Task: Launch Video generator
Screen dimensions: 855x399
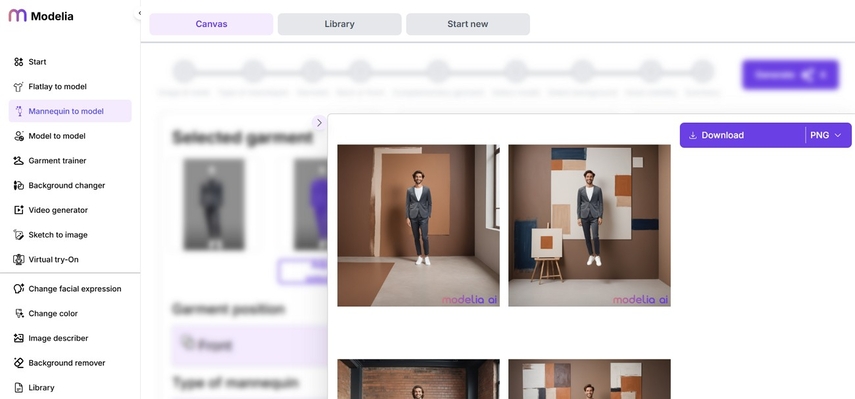Action: click(70, 210)
